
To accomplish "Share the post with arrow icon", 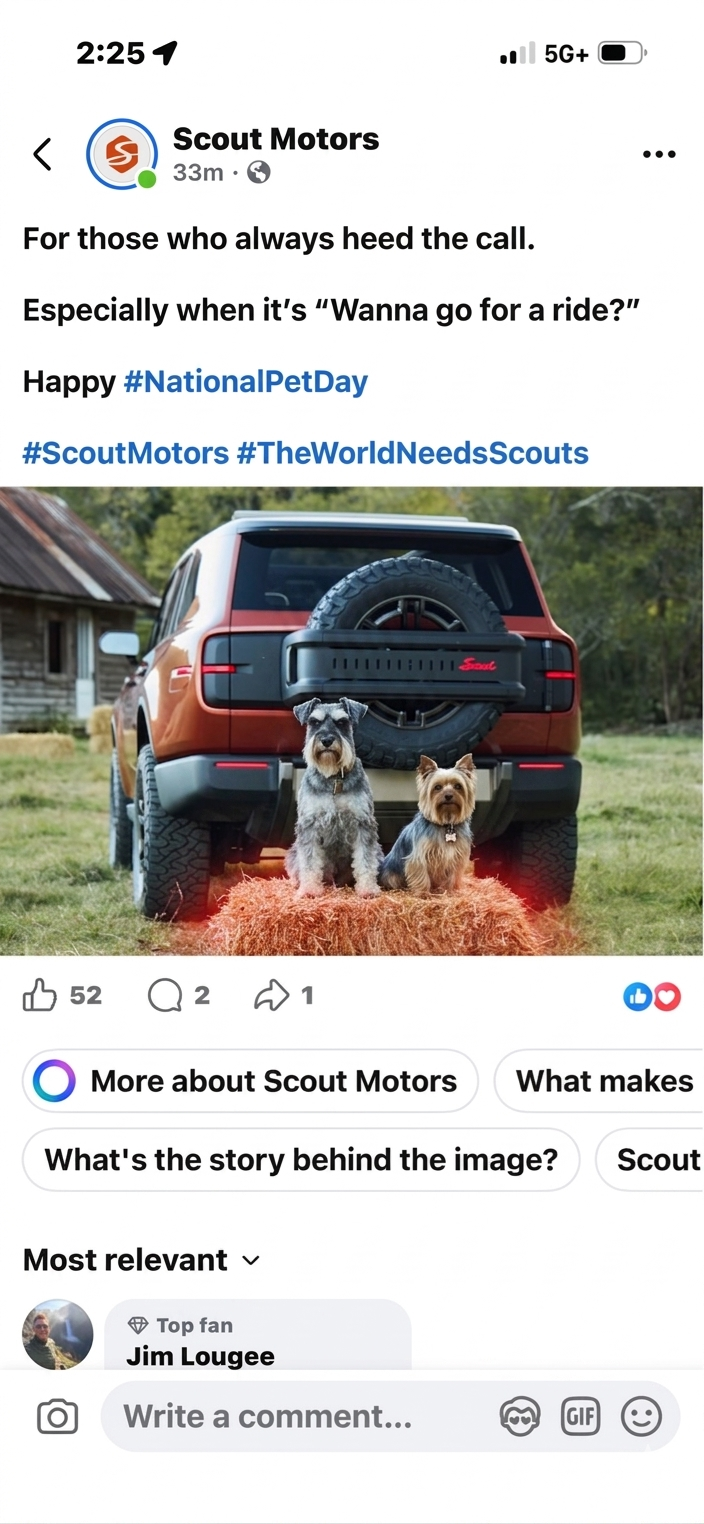I will point(271,995).
